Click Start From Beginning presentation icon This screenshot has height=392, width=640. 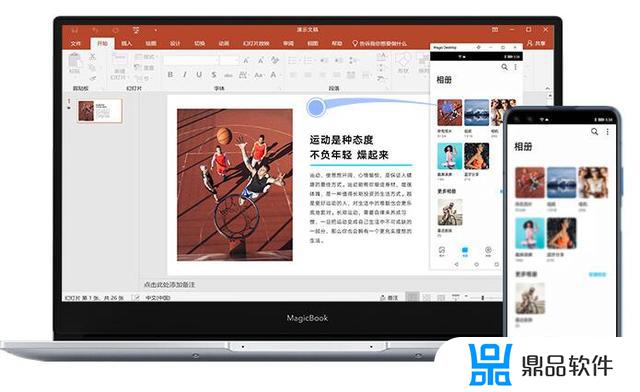(x=136, y=30)
